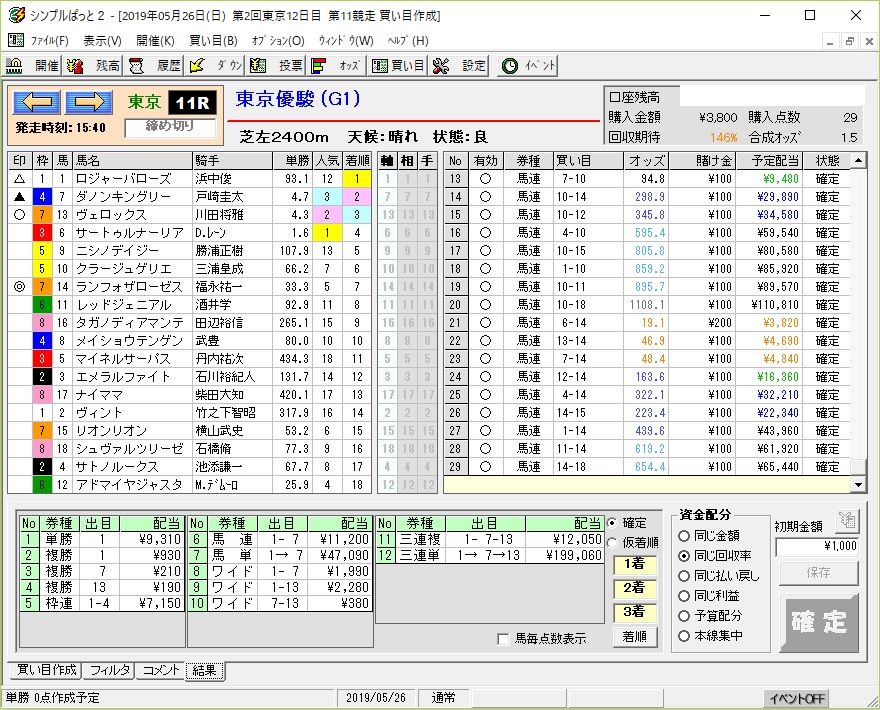The image size is (880, 710).
Task: Click the ▲ mark for ダノンキングリー
Action: click(x=20, y=197)
